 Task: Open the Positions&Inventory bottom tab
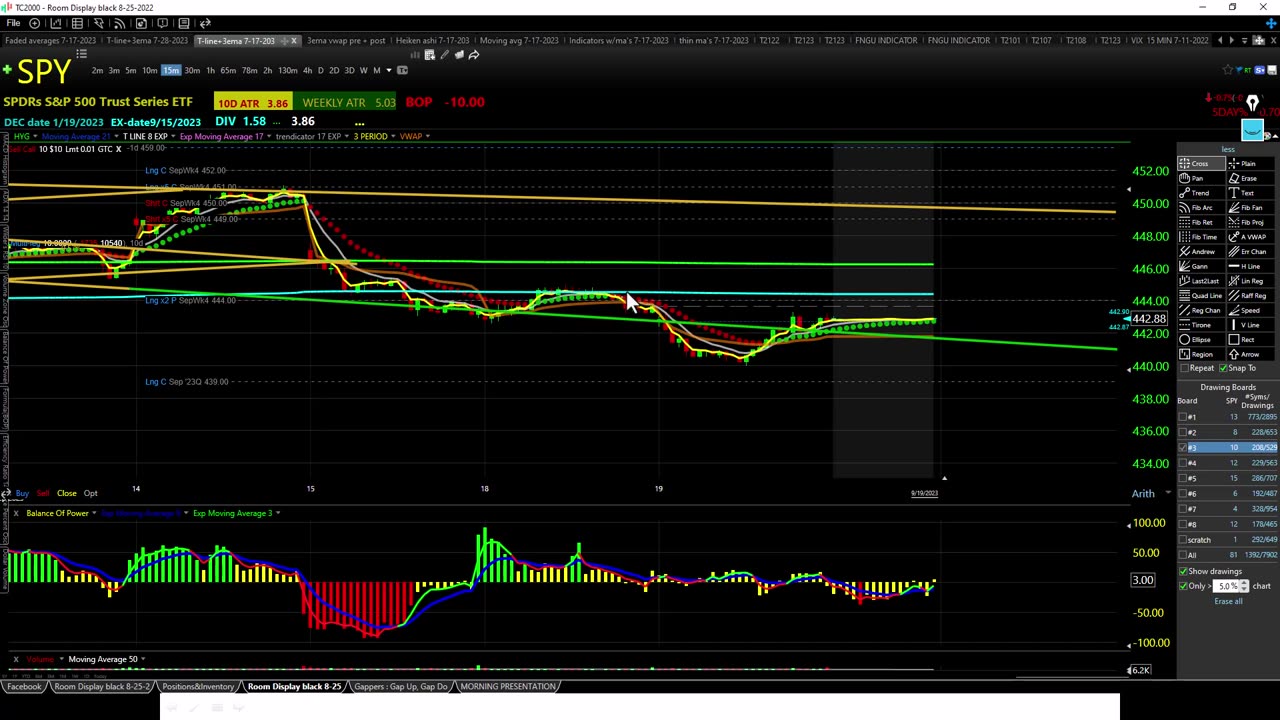(x=198, y=686)
